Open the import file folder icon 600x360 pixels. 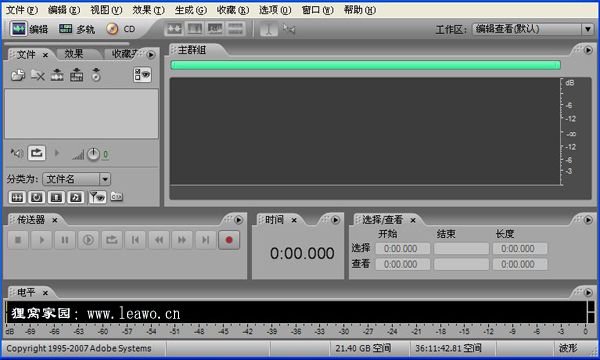[18, 75]
